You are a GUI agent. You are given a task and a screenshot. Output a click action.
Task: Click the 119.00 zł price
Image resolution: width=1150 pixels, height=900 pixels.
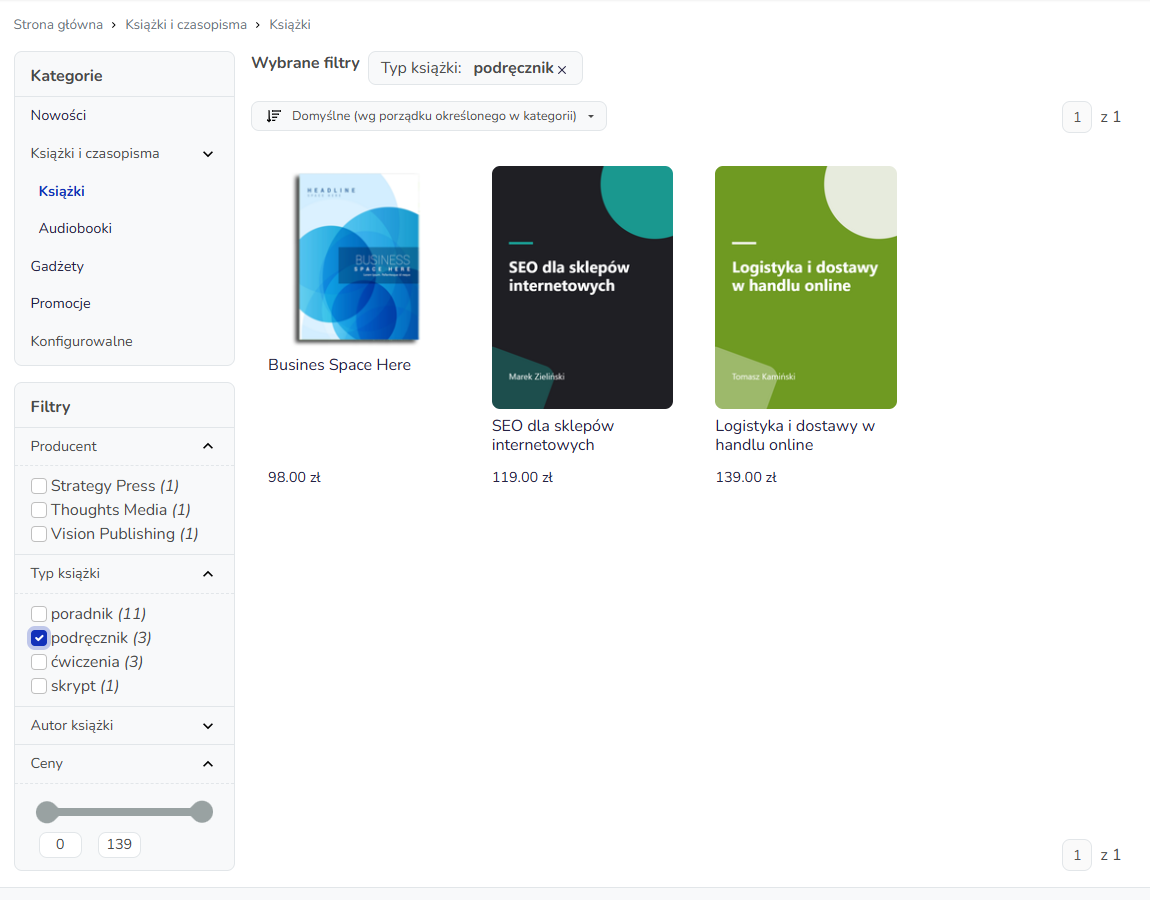point(522,478)
